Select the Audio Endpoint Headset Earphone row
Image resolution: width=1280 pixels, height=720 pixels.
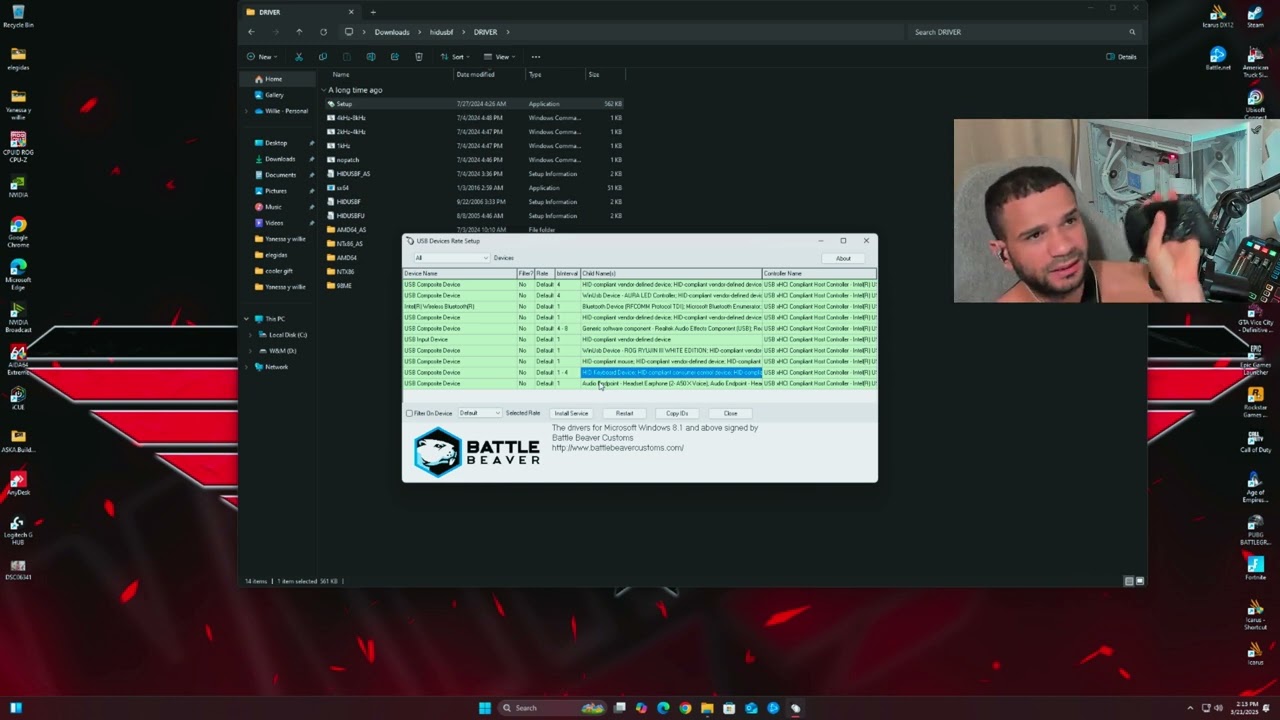point(640,383)
